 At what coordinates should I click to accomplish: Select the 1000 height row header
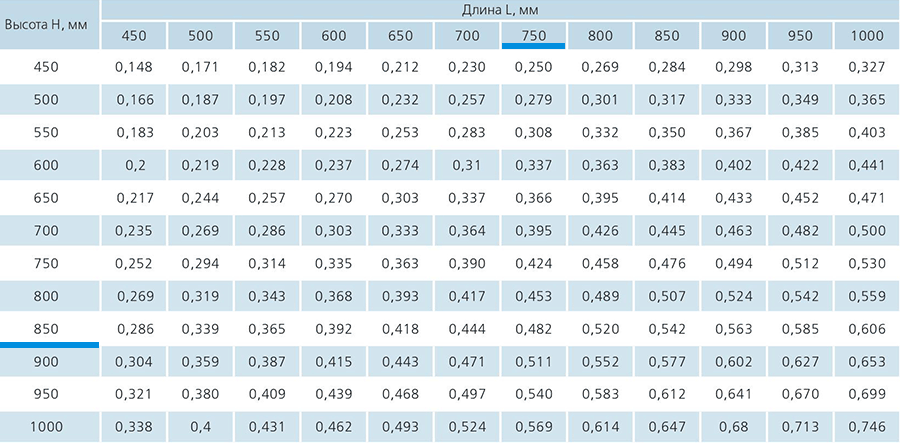pyautogui.click(x=46, y=427)
